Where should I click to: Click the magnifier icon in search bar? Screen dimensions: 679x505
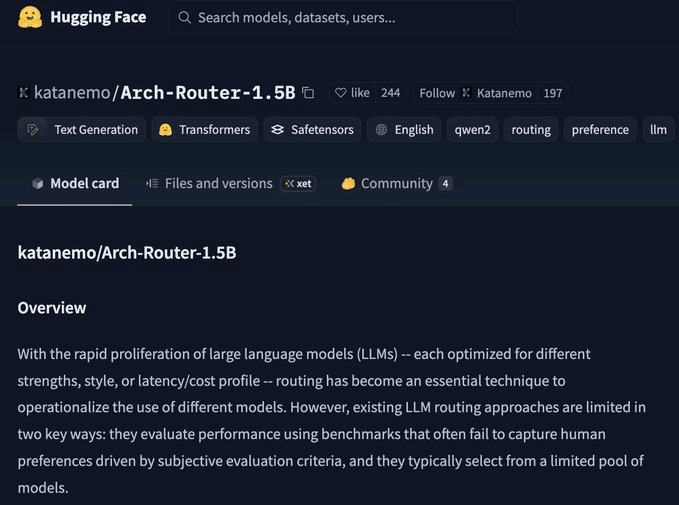click(x=184, y=17)
